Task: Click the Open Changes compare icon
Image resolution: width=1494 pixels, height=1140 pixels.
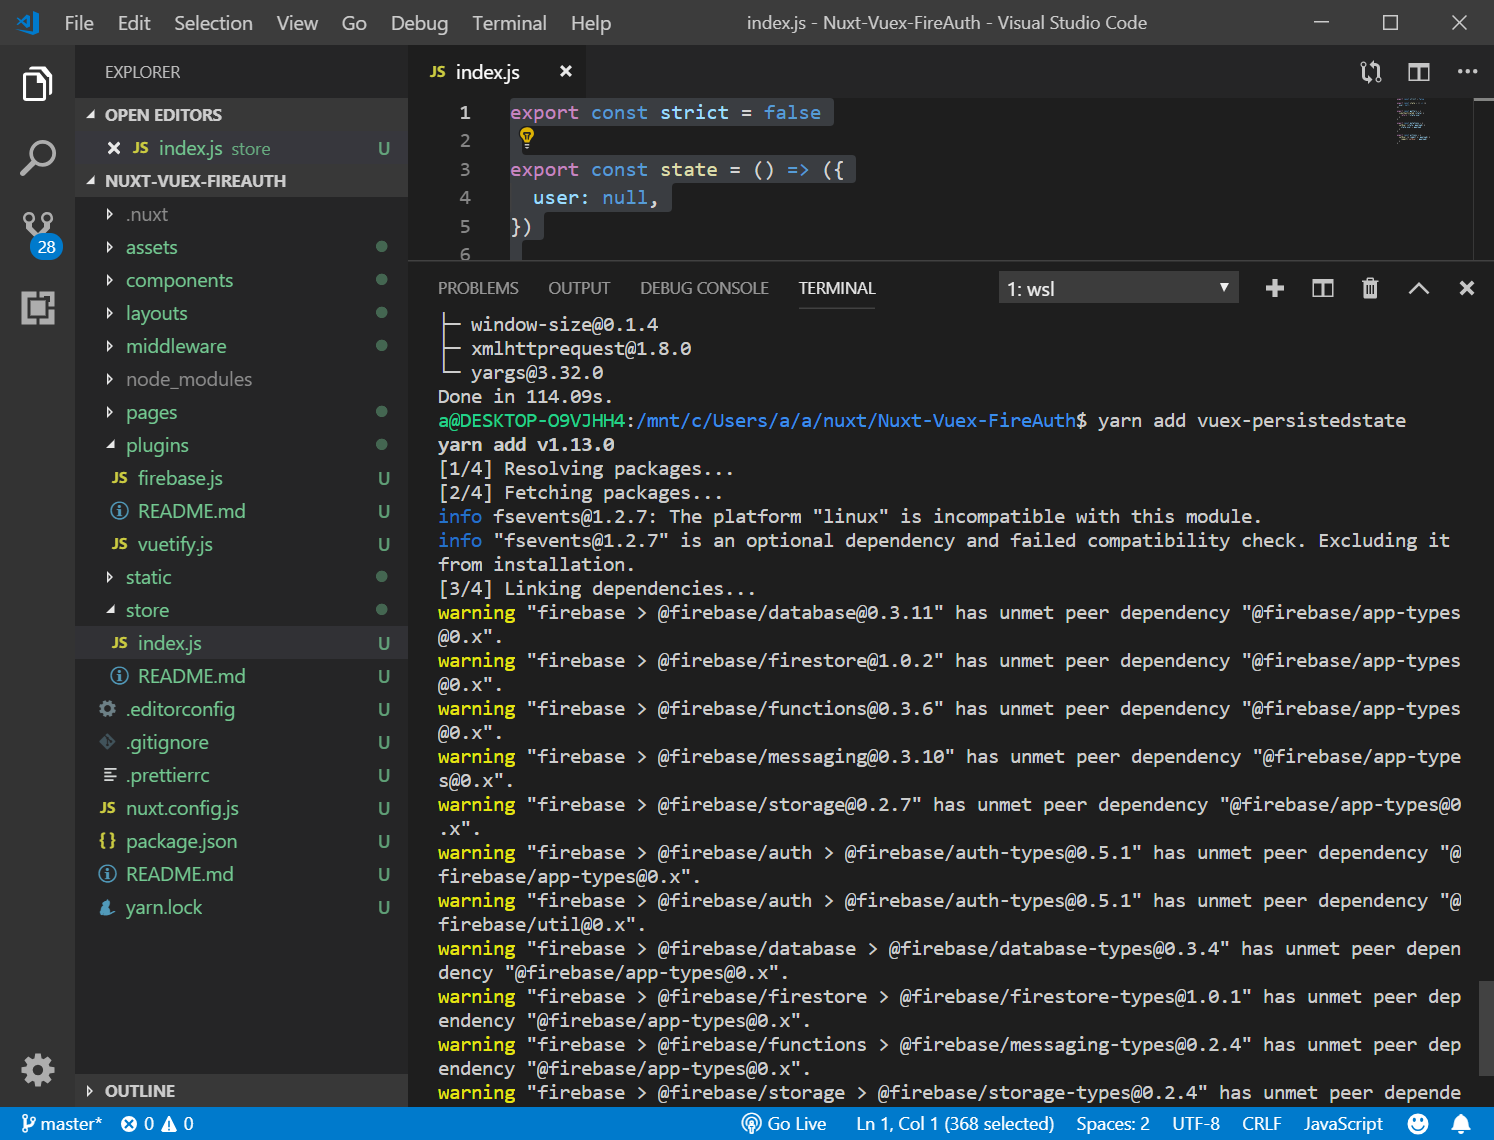Action: point(1370,72)
